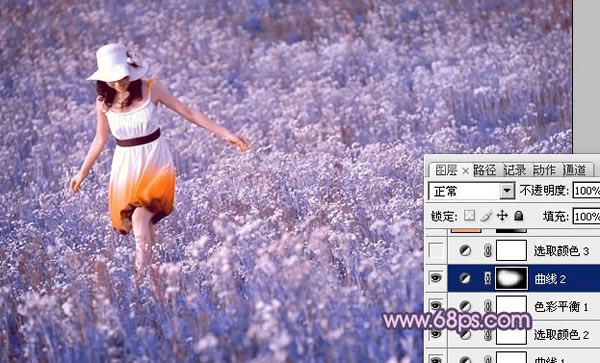Image resolution: width=600 pixels, height=363 pixels.
Task: Switch to the 路径 tab
Action: coord(485,170)
